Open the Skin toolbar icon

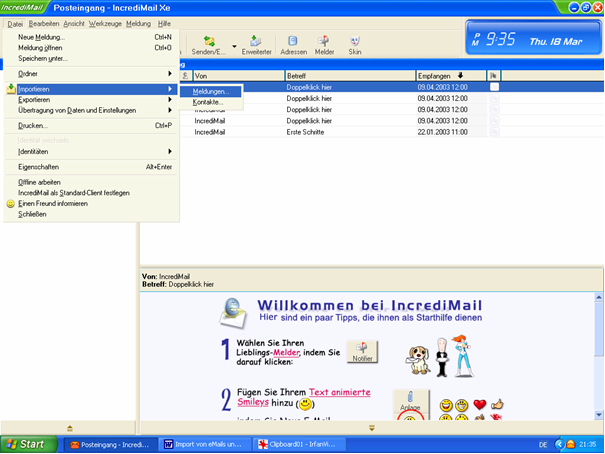tap(355, 41)
